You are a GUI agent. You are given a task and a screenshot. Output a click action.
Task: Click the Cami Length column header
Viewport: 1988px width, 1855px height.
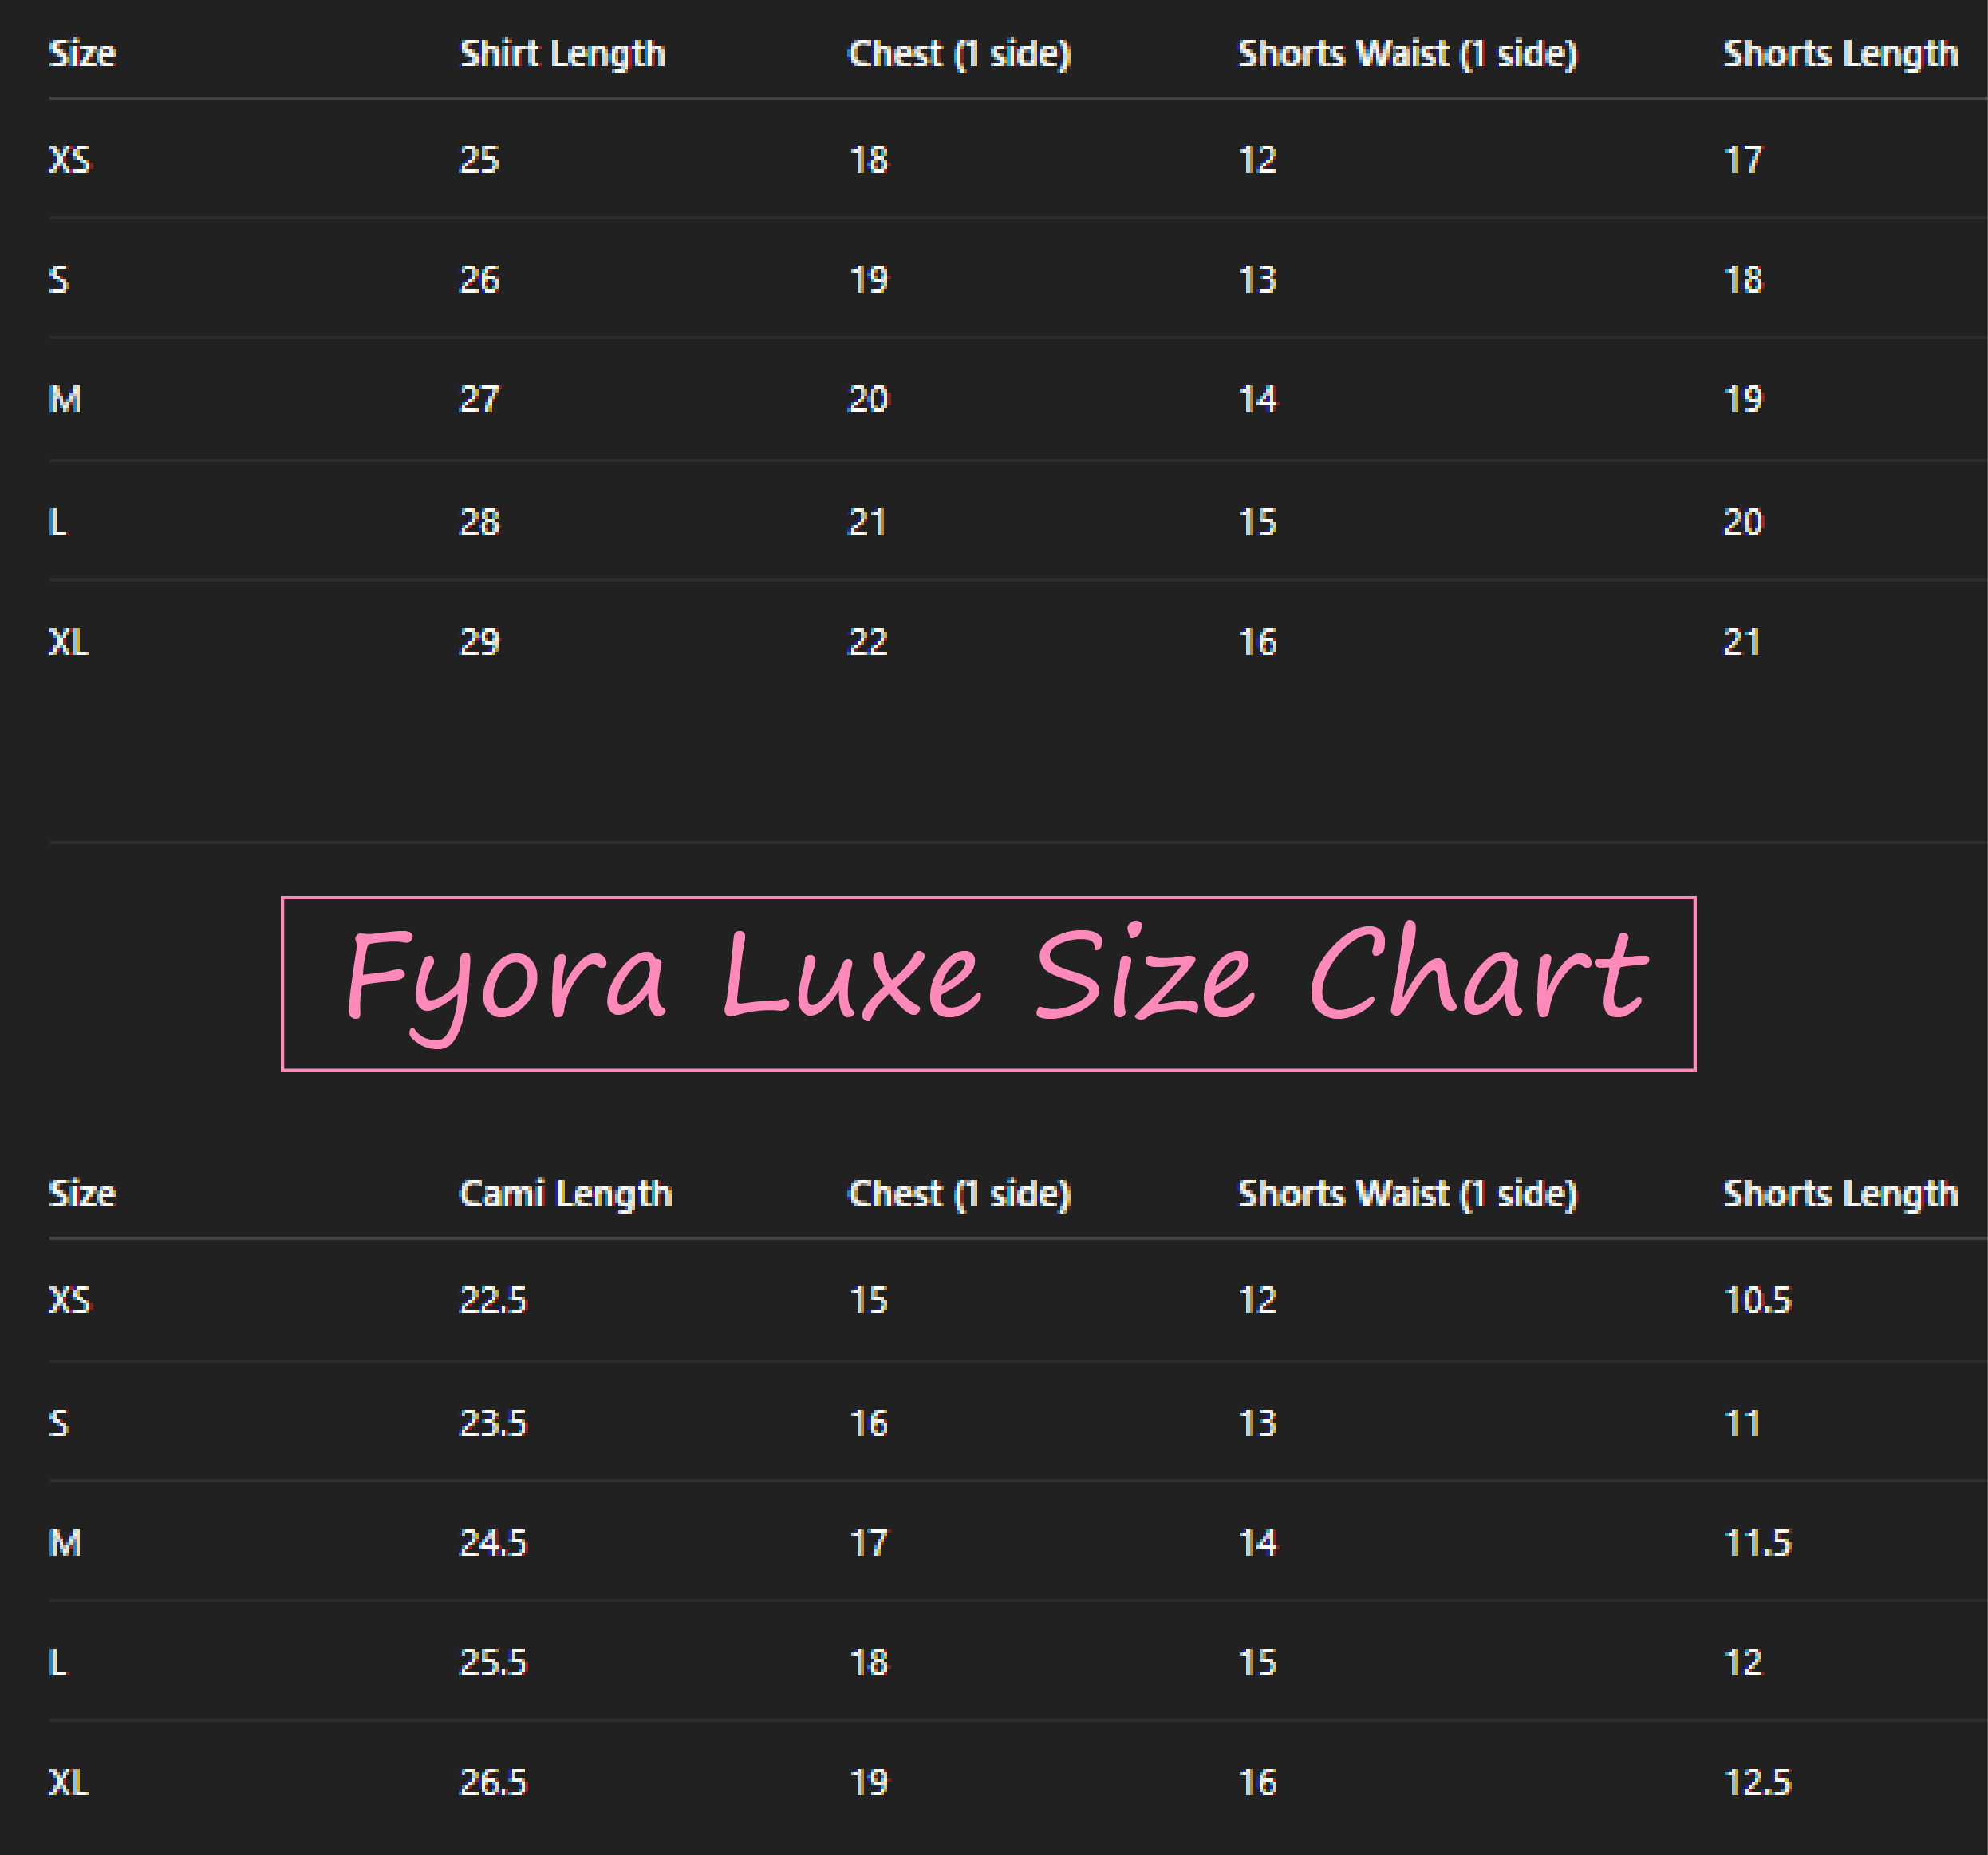point(565,1194)
